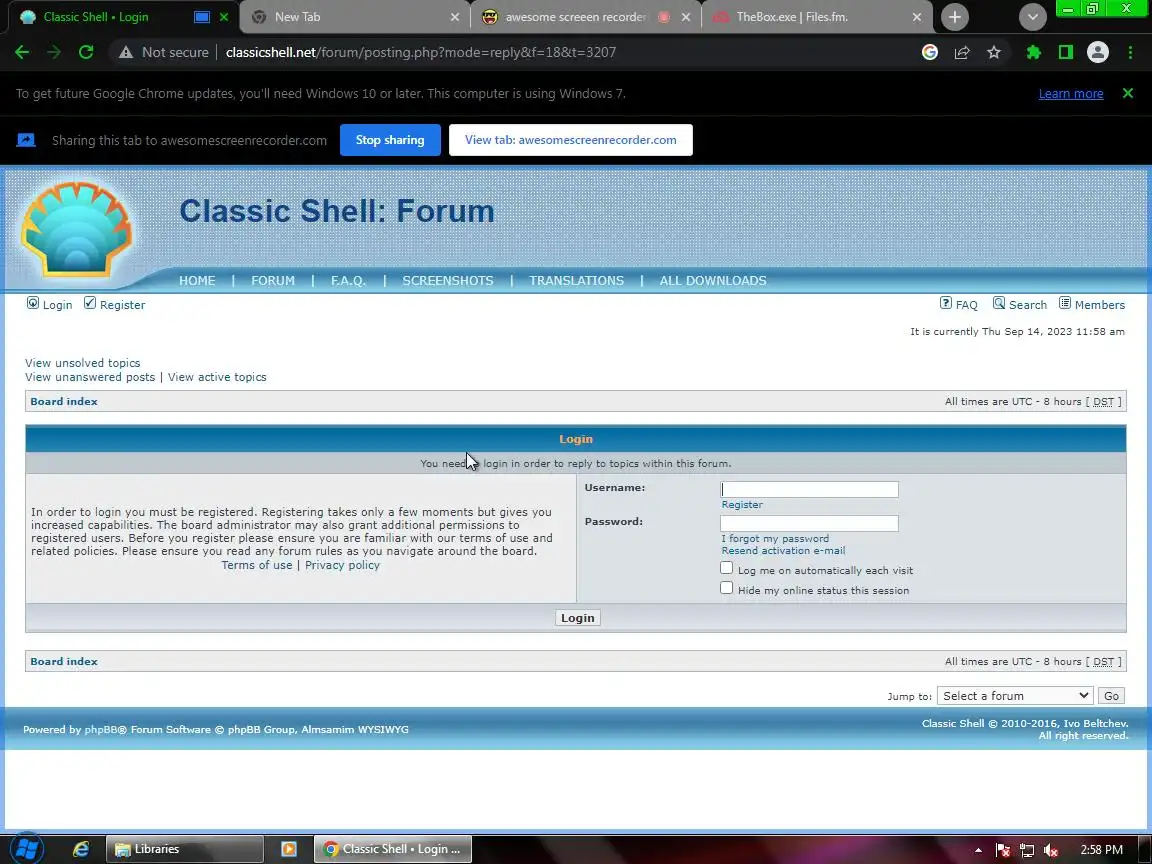Viewport: 1152px width, 864px height.
Task: Open the Extensions puzzle icon
Action: [1034, 52]
